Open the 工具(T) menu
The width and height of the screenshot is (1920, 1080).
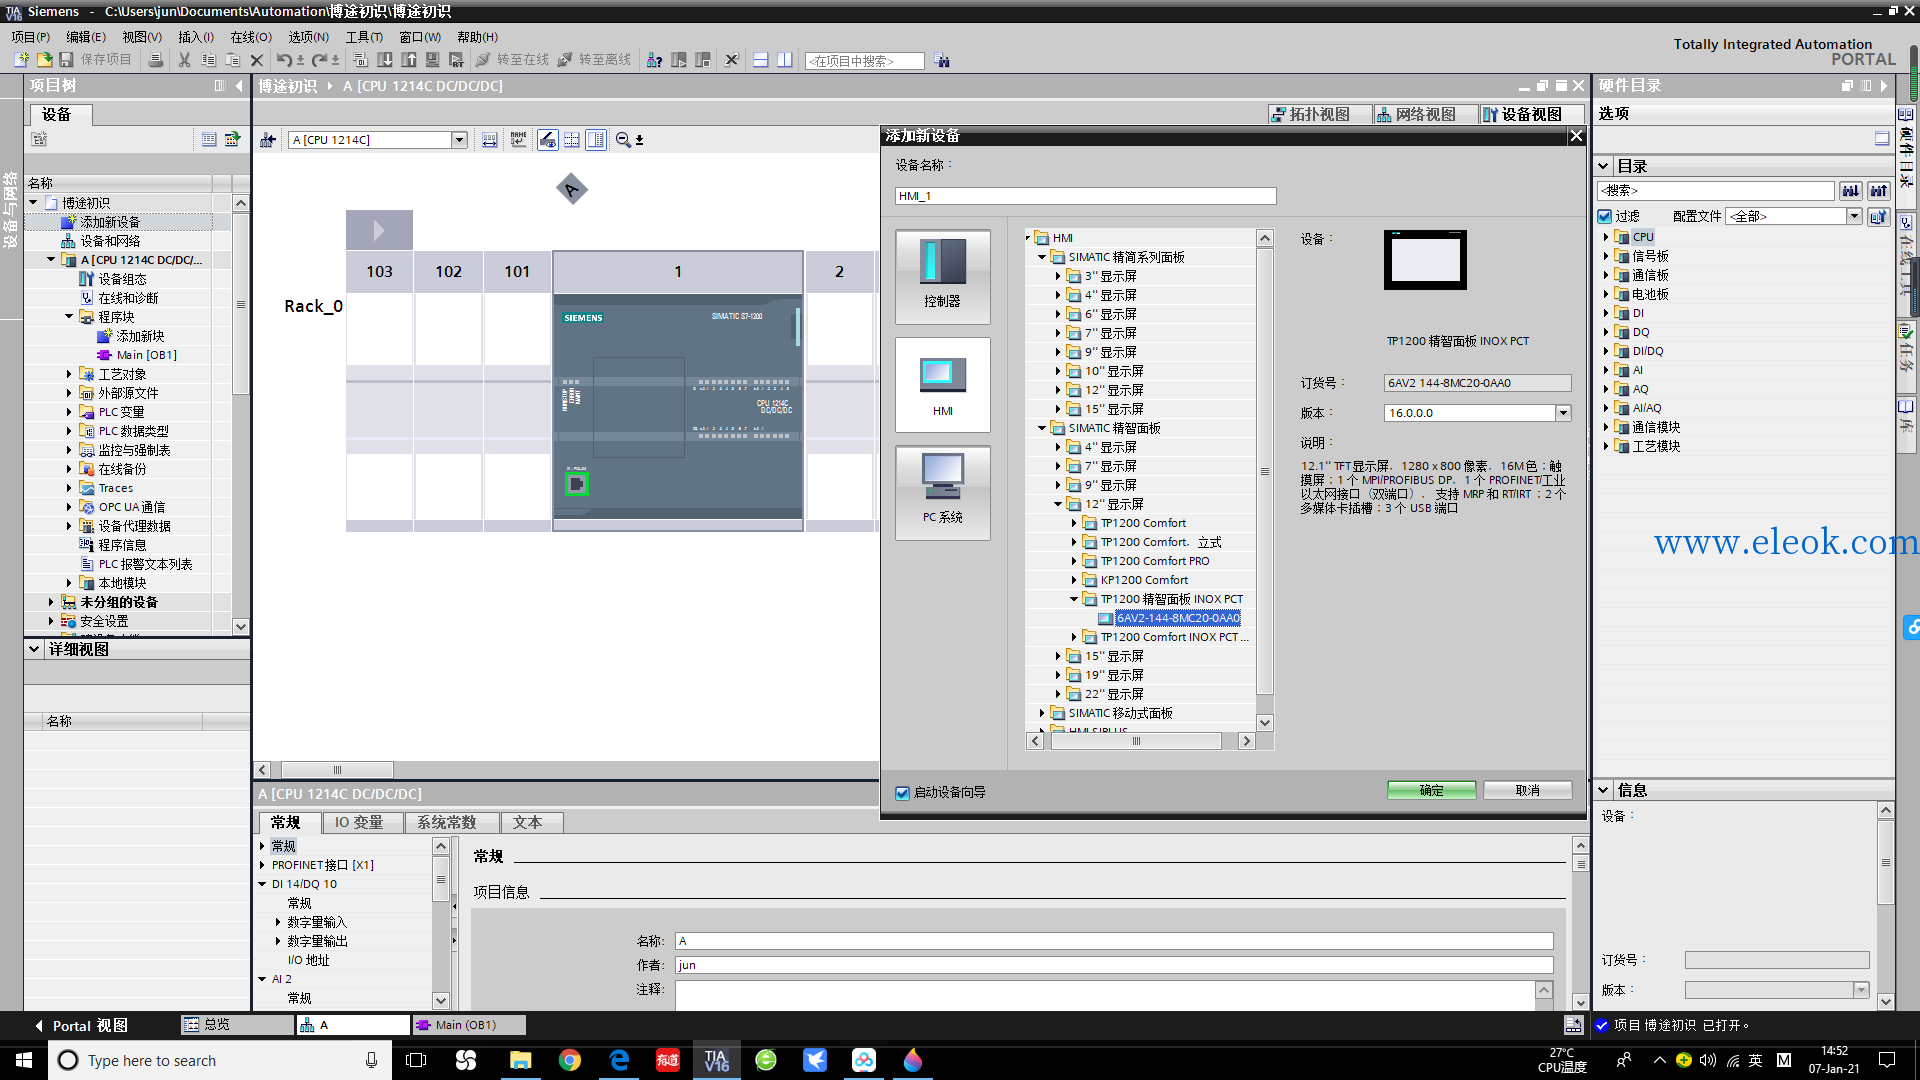point(364,37)
